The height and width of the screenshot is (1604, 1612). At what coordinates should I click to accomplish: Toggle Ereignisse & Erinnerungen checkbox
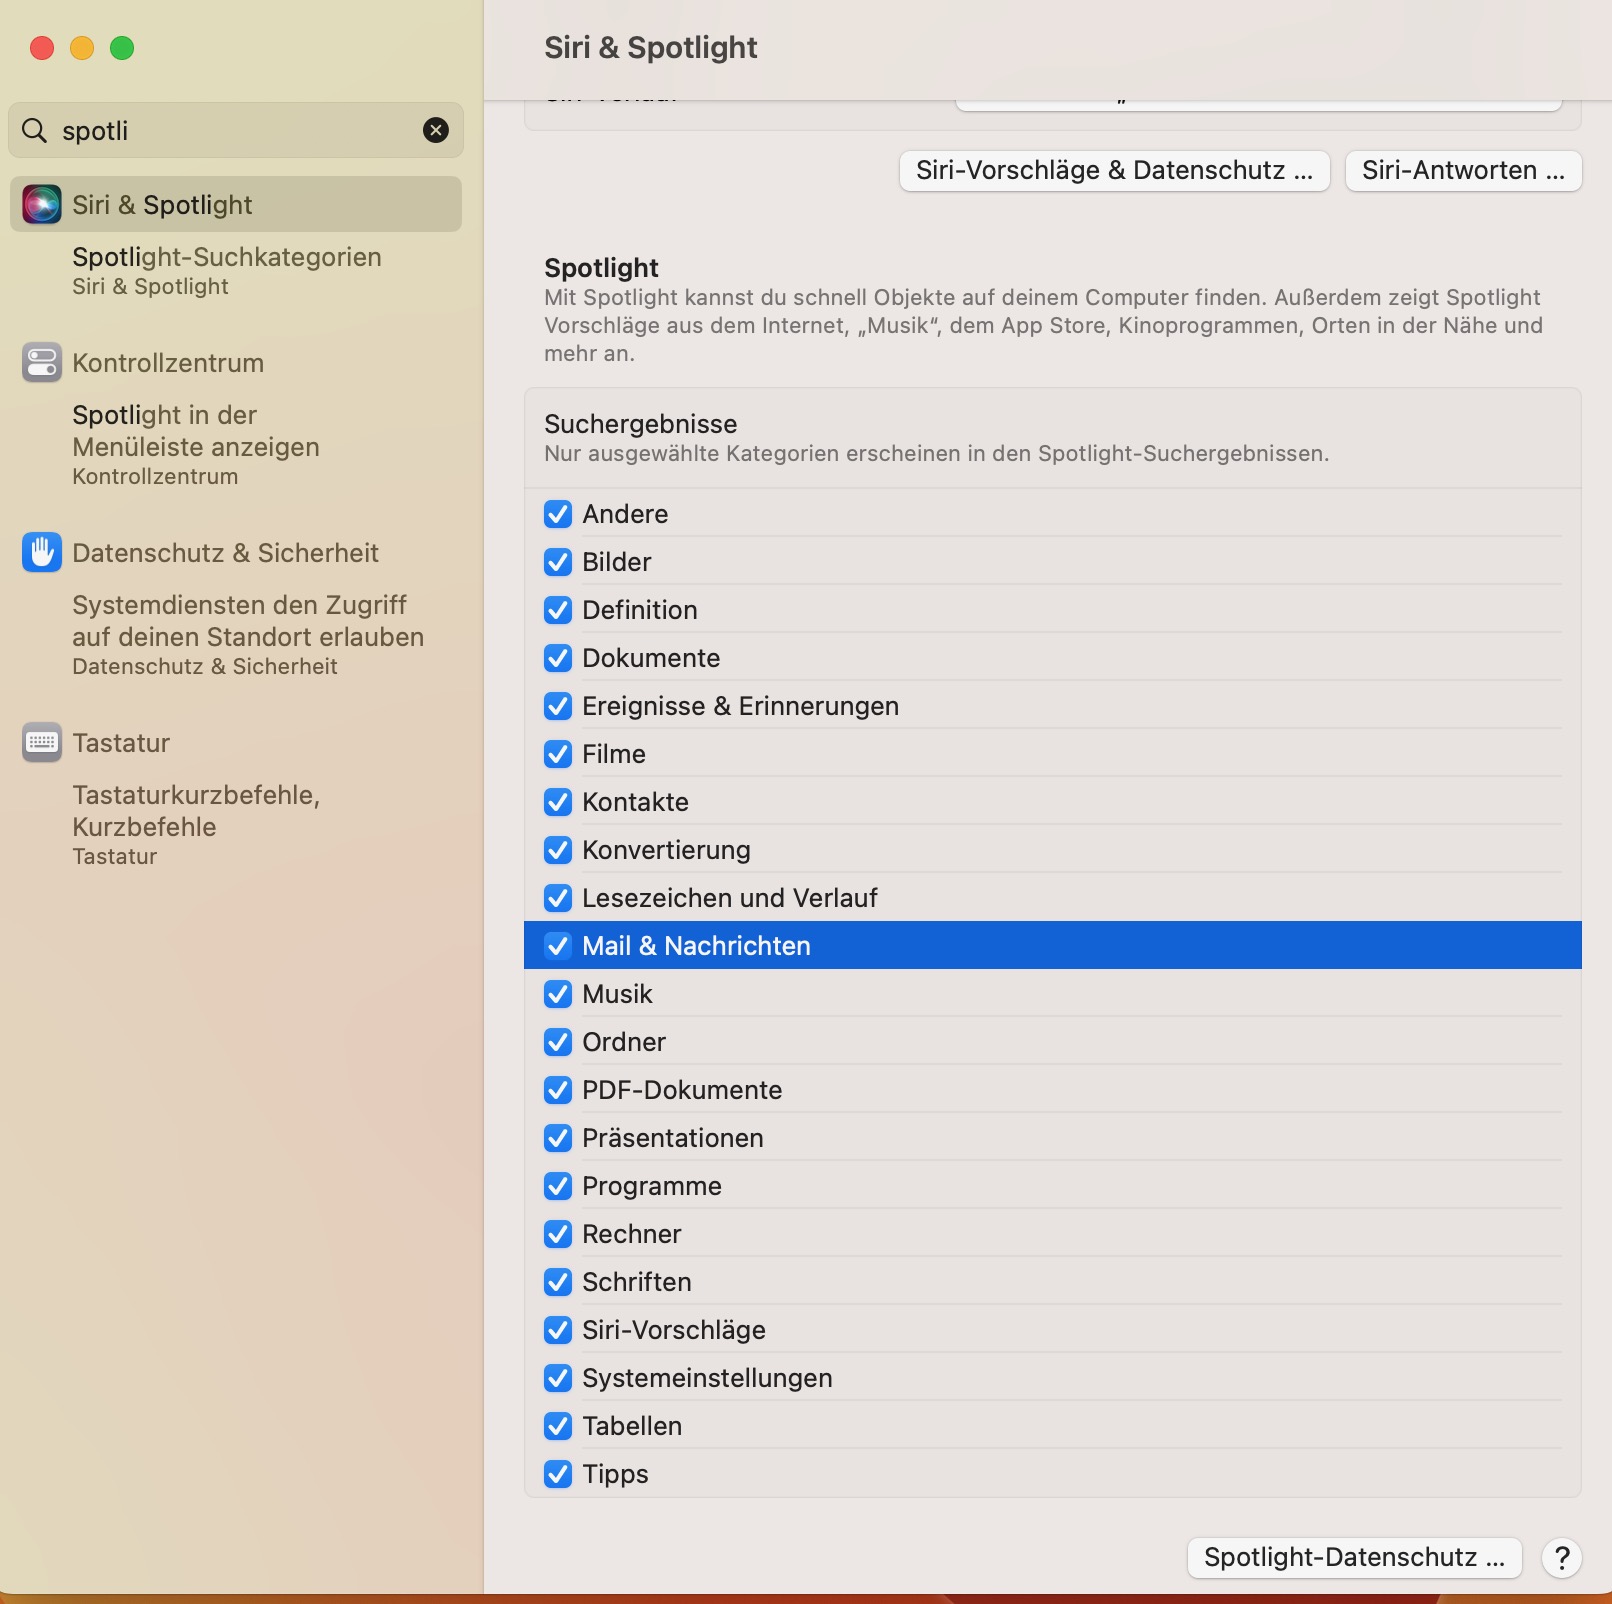coord(558,706)
